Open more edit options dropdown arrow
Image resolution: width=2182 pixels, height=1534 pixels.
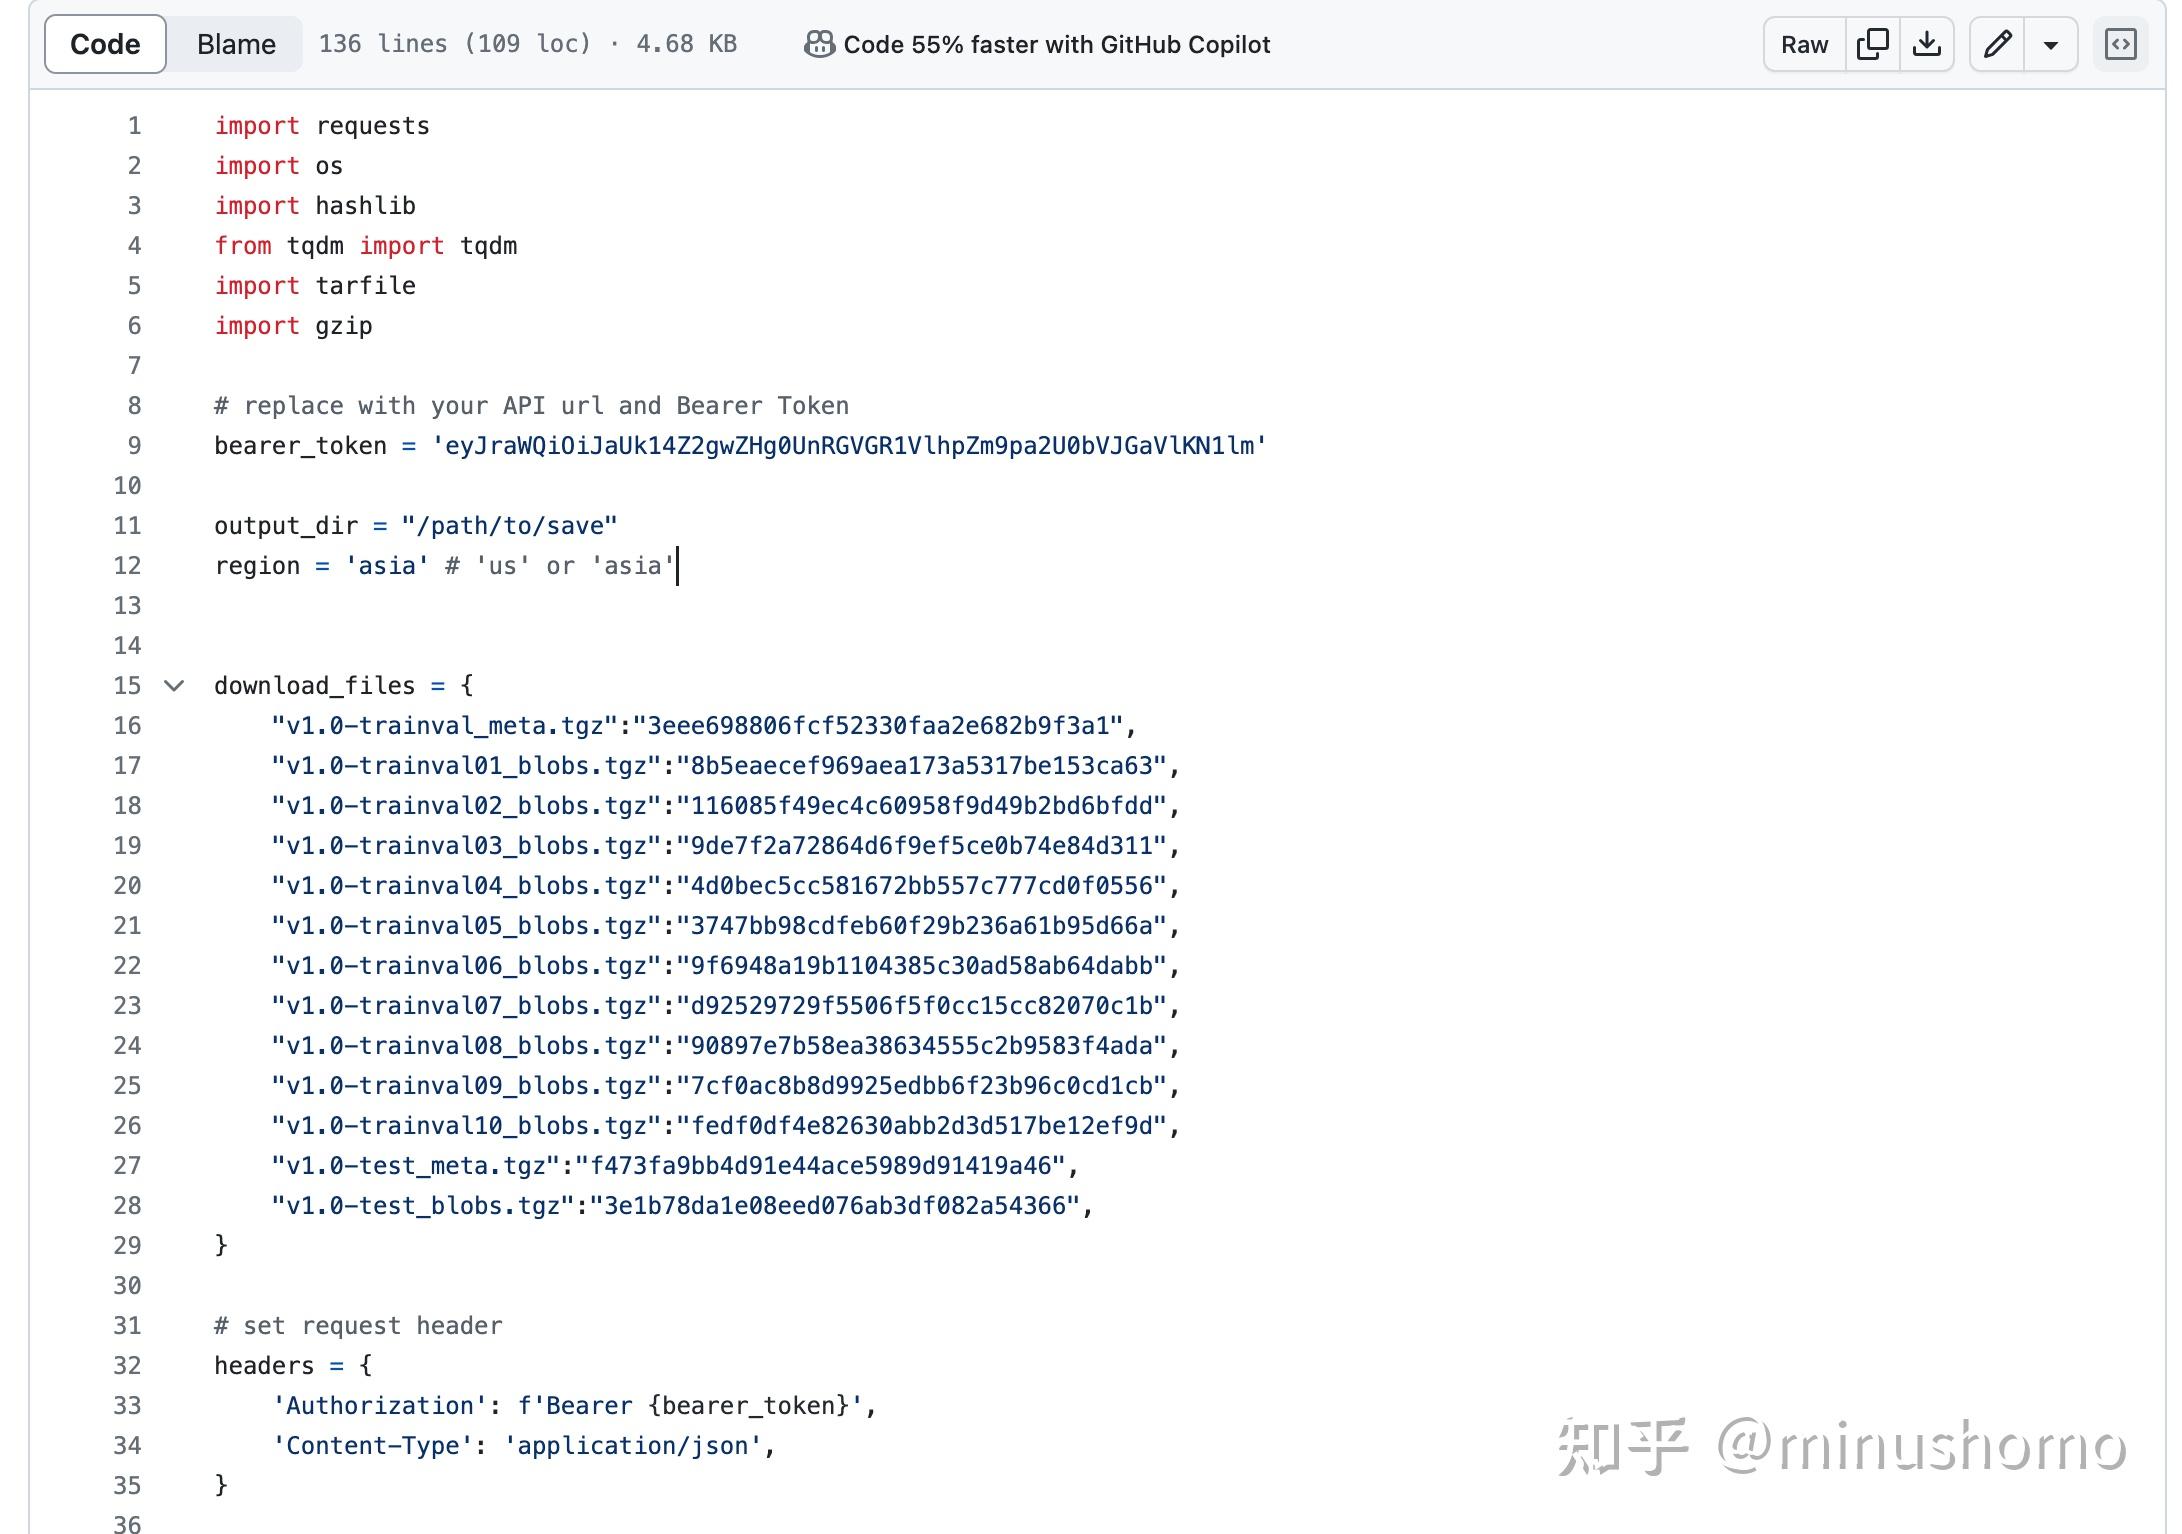click(2050, 45)
